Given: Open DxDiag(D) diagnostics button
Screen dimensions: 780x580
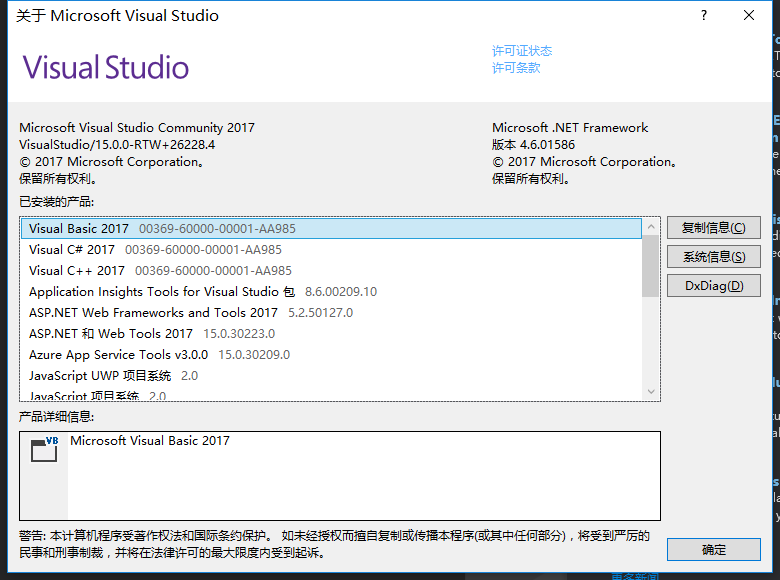Looking at the screenshot, I should (713, 286).
